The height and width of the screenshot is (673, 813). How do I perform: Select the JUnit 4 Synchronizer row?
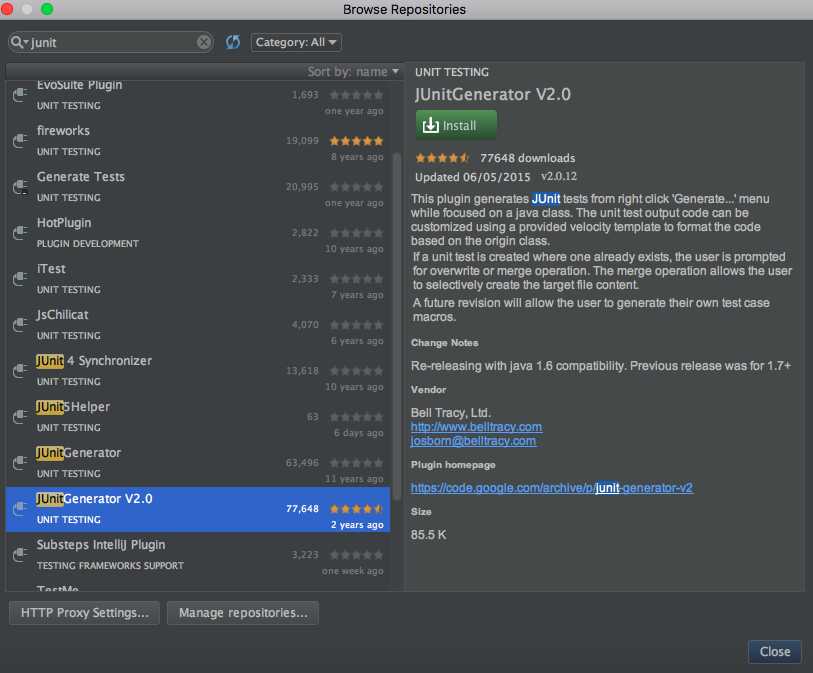tap(198, 371)
